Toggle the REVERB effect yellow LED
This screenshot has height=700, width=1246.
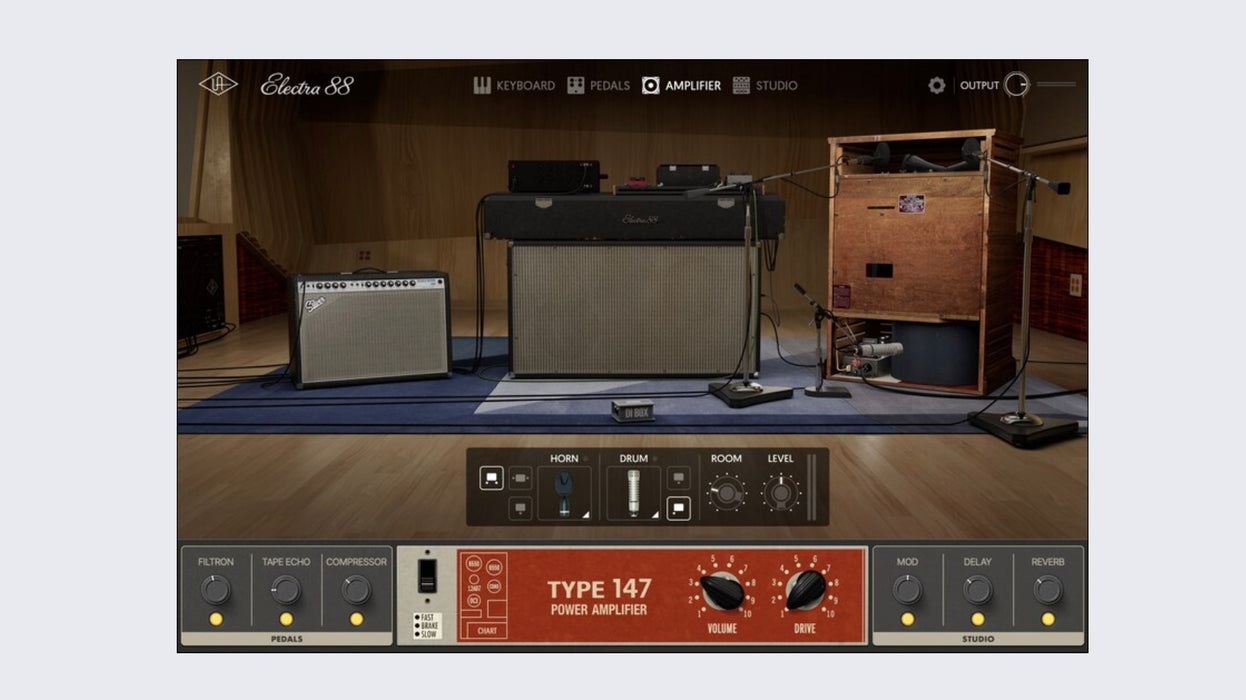[x=1048, y=619]
